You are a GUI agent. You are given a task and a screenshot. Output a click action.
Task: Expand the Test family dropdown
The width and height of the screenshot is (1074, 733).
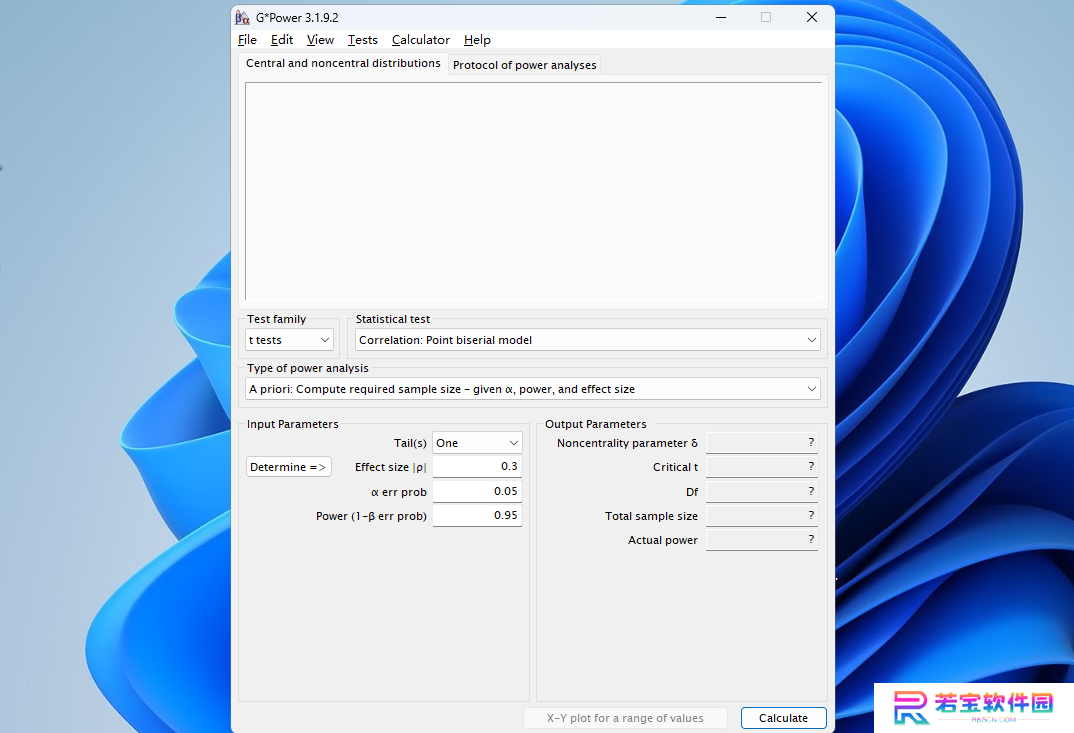[x=289, y=340]
